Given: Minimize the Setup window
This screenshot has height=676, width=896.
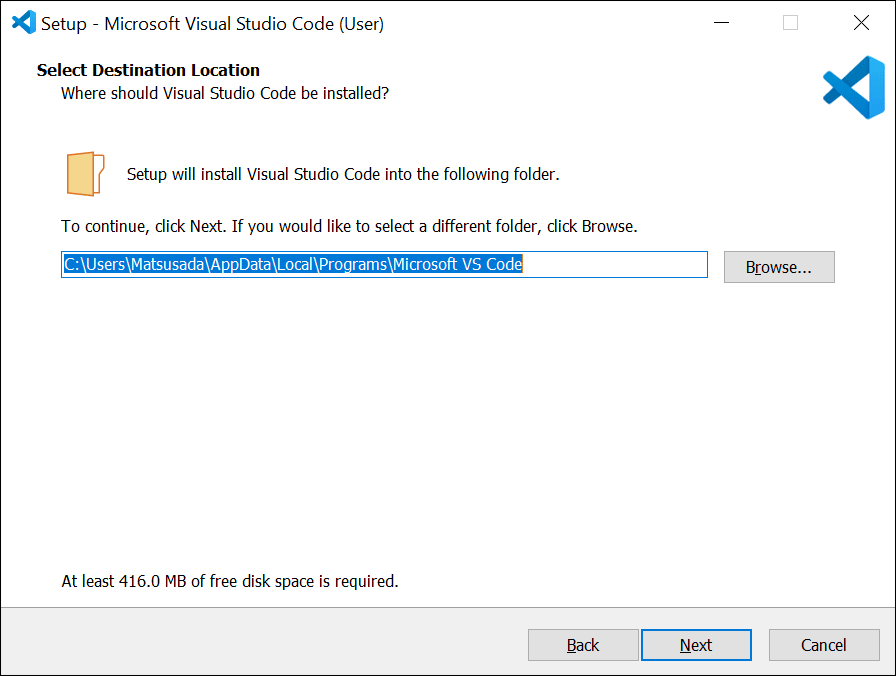Looking at the screenshot, I should [x=721, y=22].
